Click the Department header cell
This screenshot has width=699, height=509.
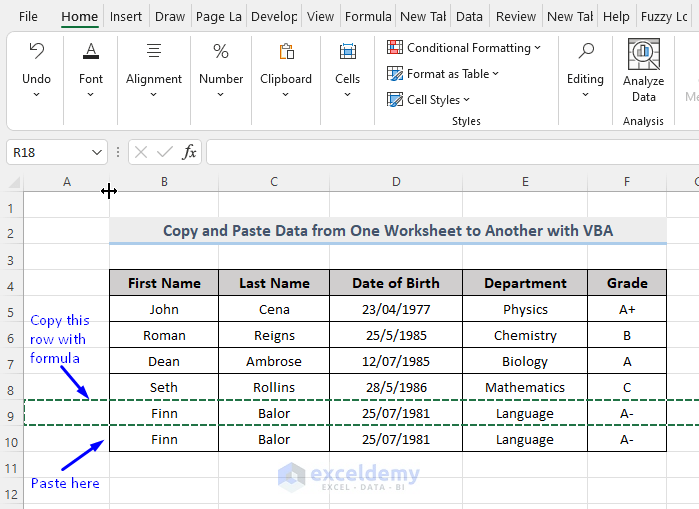point(525,283)
